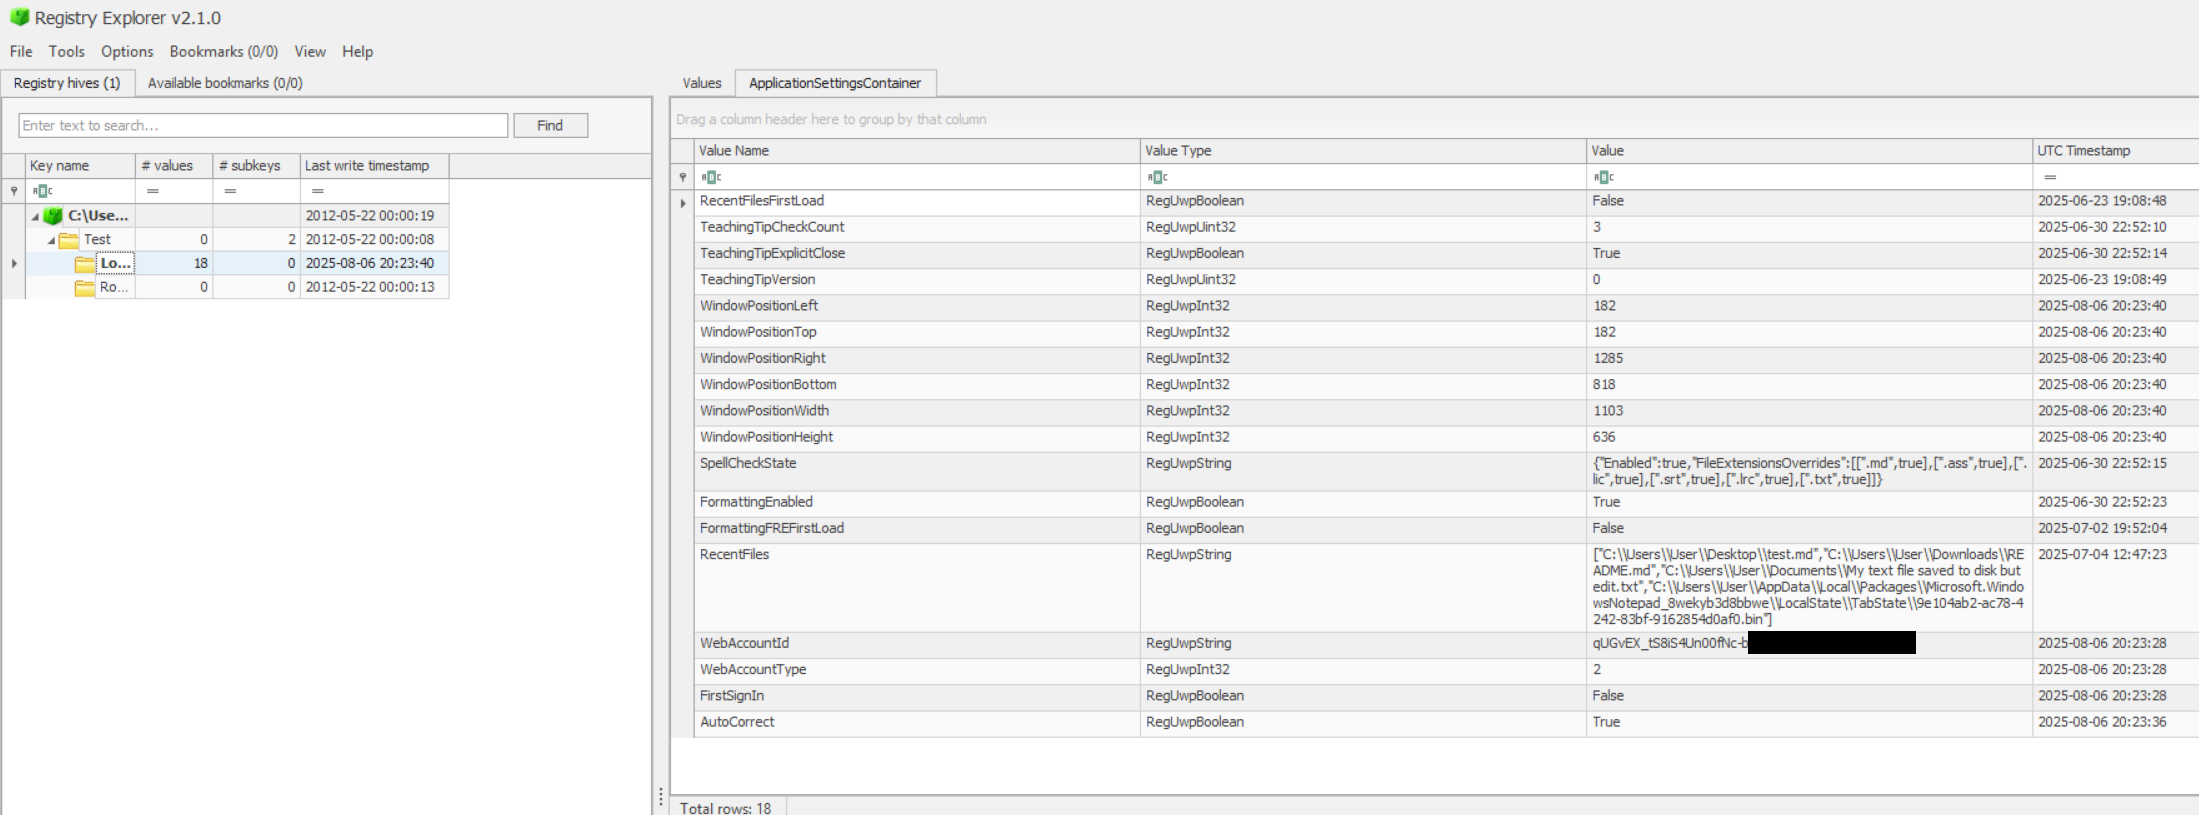
Task: Click the Enter text to search field
Action: 263,125
